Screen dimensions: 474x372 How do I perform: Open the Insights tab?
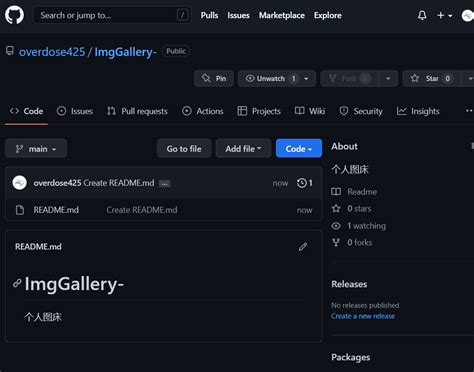click(x=418, y=111)
